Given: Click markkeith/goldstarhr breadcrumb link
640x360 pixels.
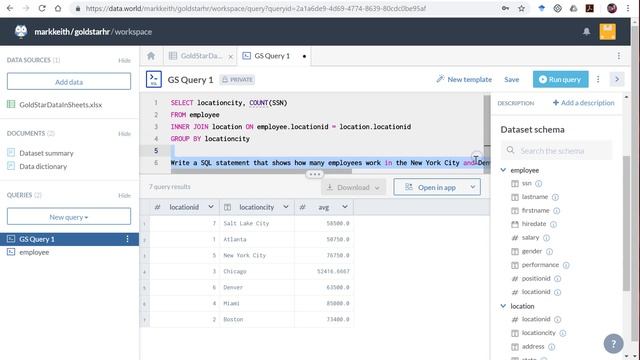Looking at the screenshot, I should (x=72, y=32).
